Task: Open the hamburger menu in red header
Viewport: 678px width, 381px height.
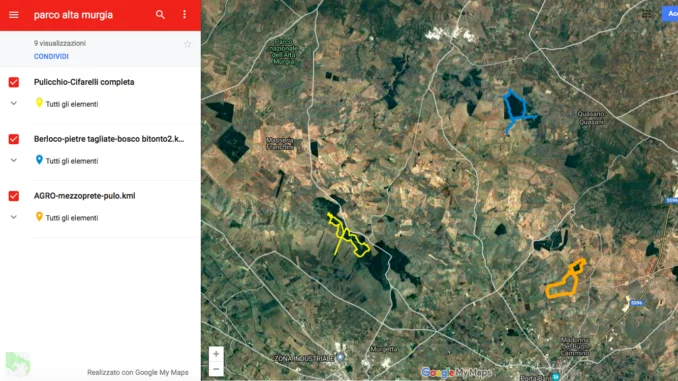Action: click(x=13, y=15)
